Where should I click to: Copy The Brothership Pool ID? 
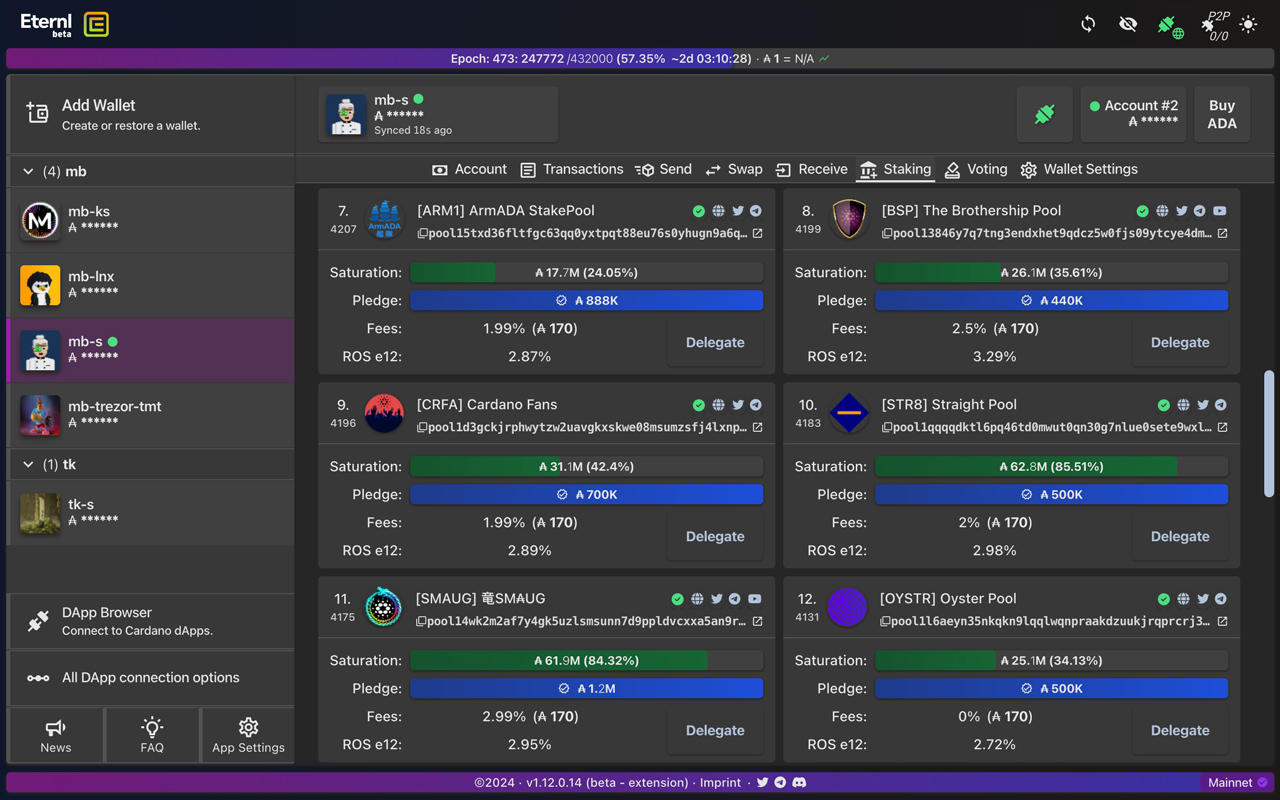[888, 233]
